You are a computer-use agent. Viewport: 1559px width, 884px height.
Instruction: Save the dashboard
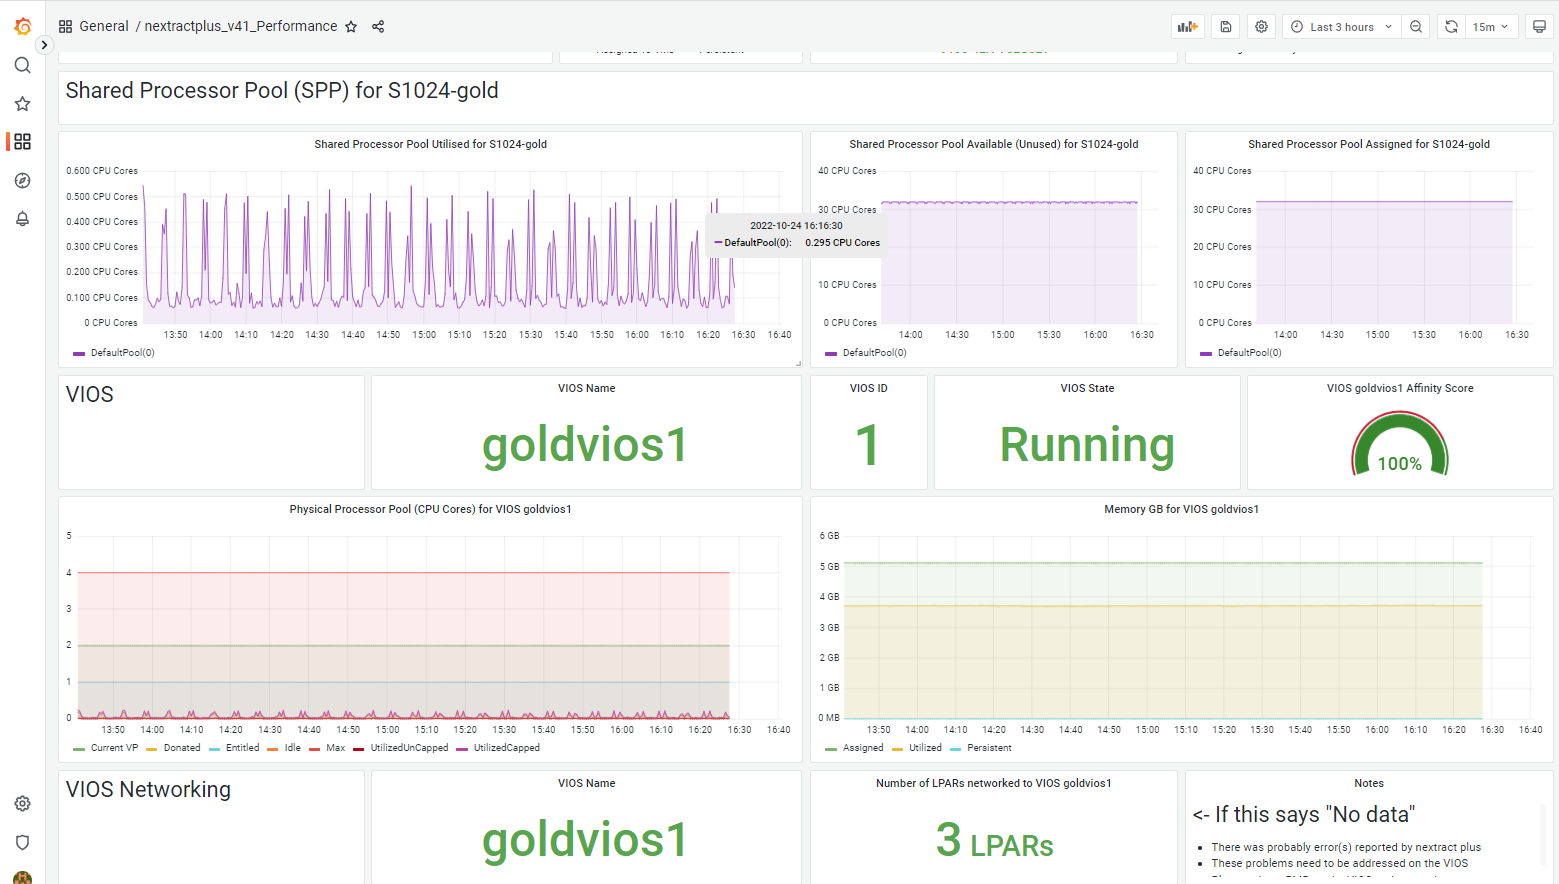click(x=1226, y=27)
